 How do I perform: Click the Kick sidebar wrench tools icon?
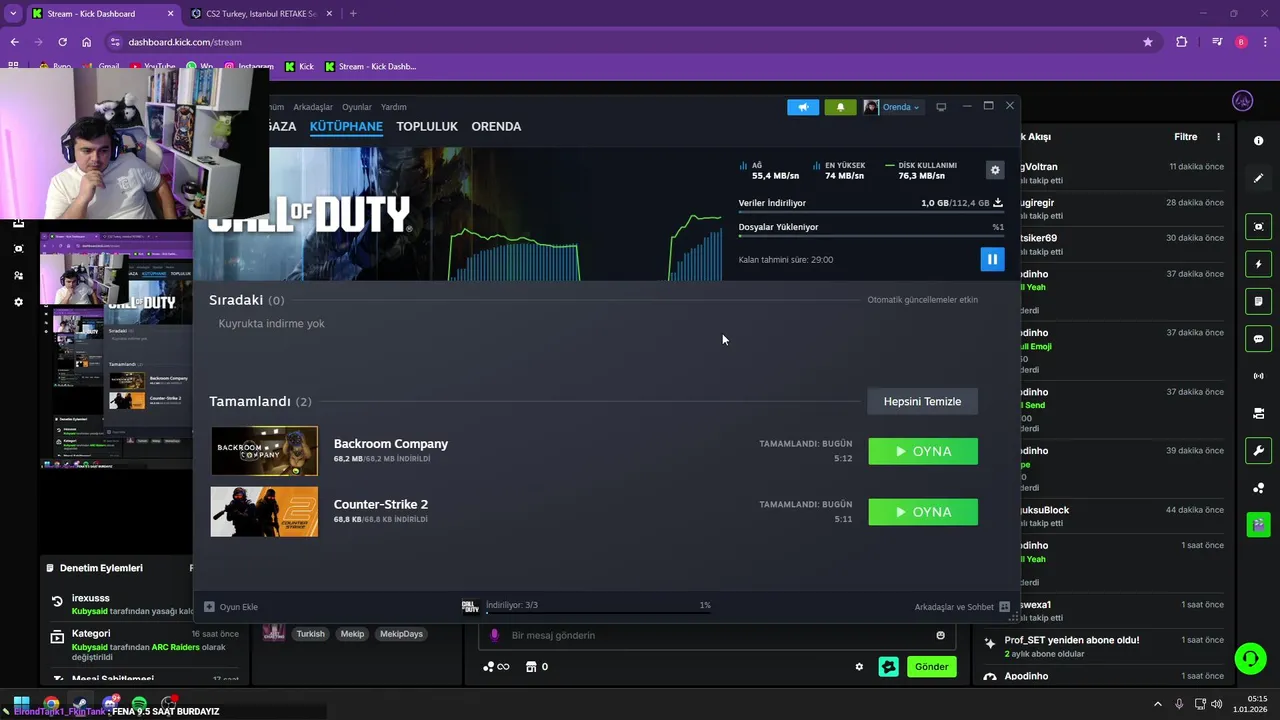(1258, 450)
